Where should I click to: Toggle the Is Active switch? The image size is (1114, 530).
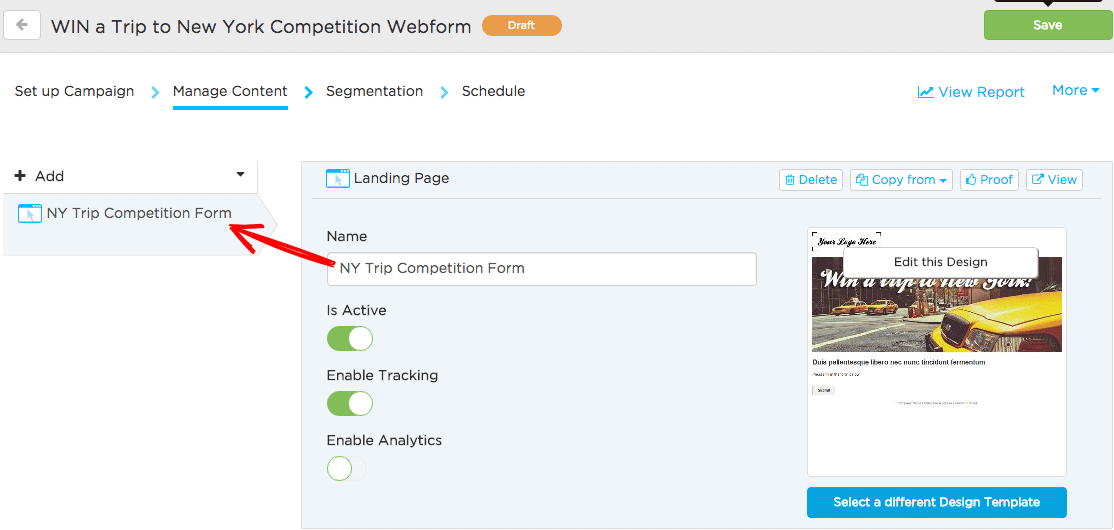point(350,339)
